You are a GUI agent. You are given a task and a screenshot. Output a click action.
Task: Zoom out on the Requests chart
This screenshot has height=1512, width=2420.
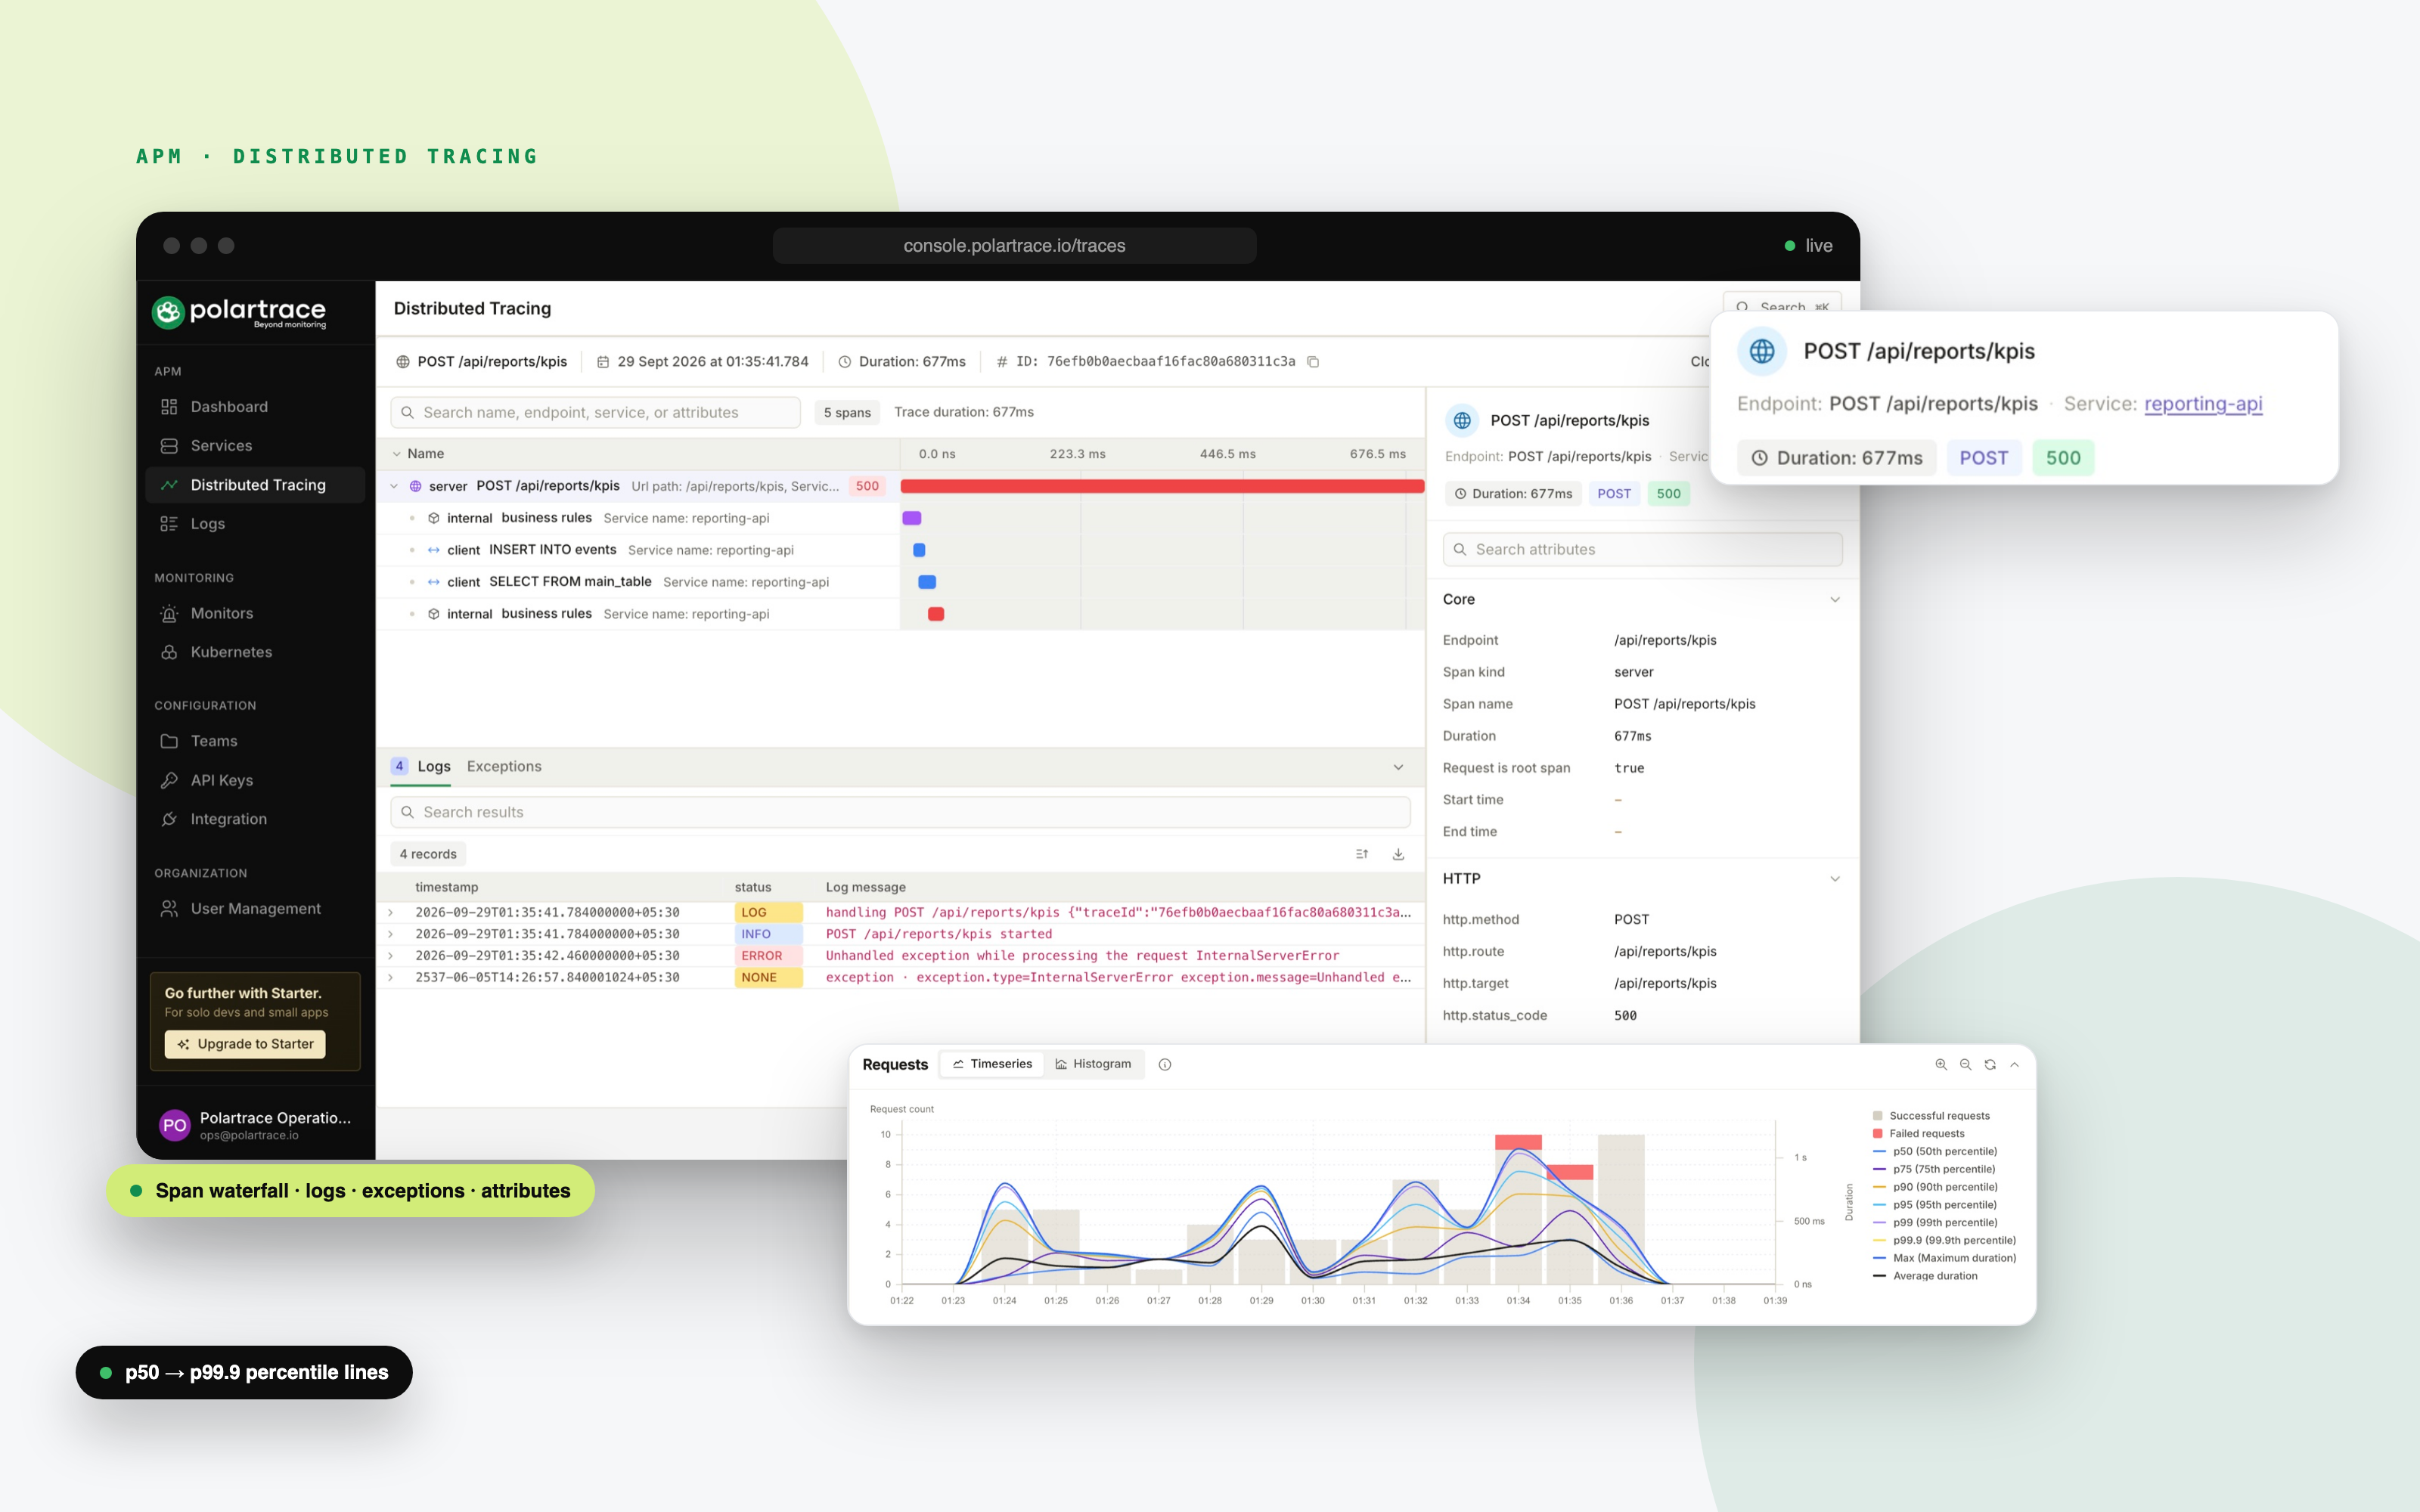(x=1966, y=1064)
